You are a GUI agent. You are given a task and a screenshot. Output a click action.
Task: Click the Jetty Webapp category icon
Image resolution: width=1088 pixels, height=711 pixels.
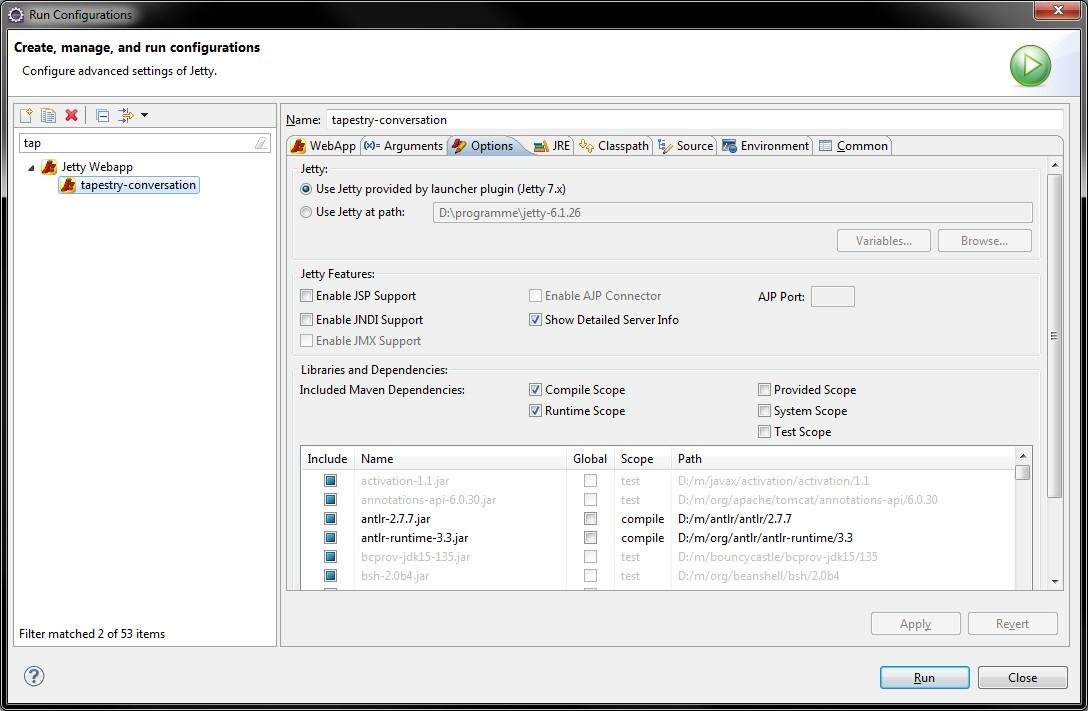[x=48, y=166]
